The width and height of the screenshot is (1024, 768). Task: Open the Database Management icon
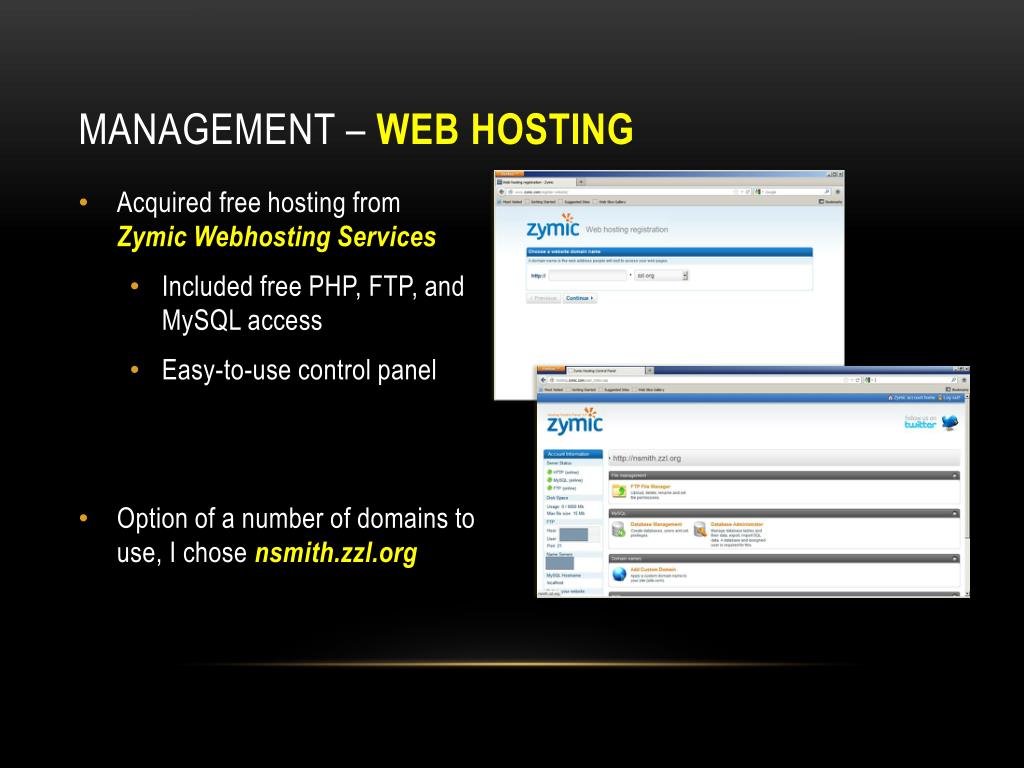pos(618,530)
